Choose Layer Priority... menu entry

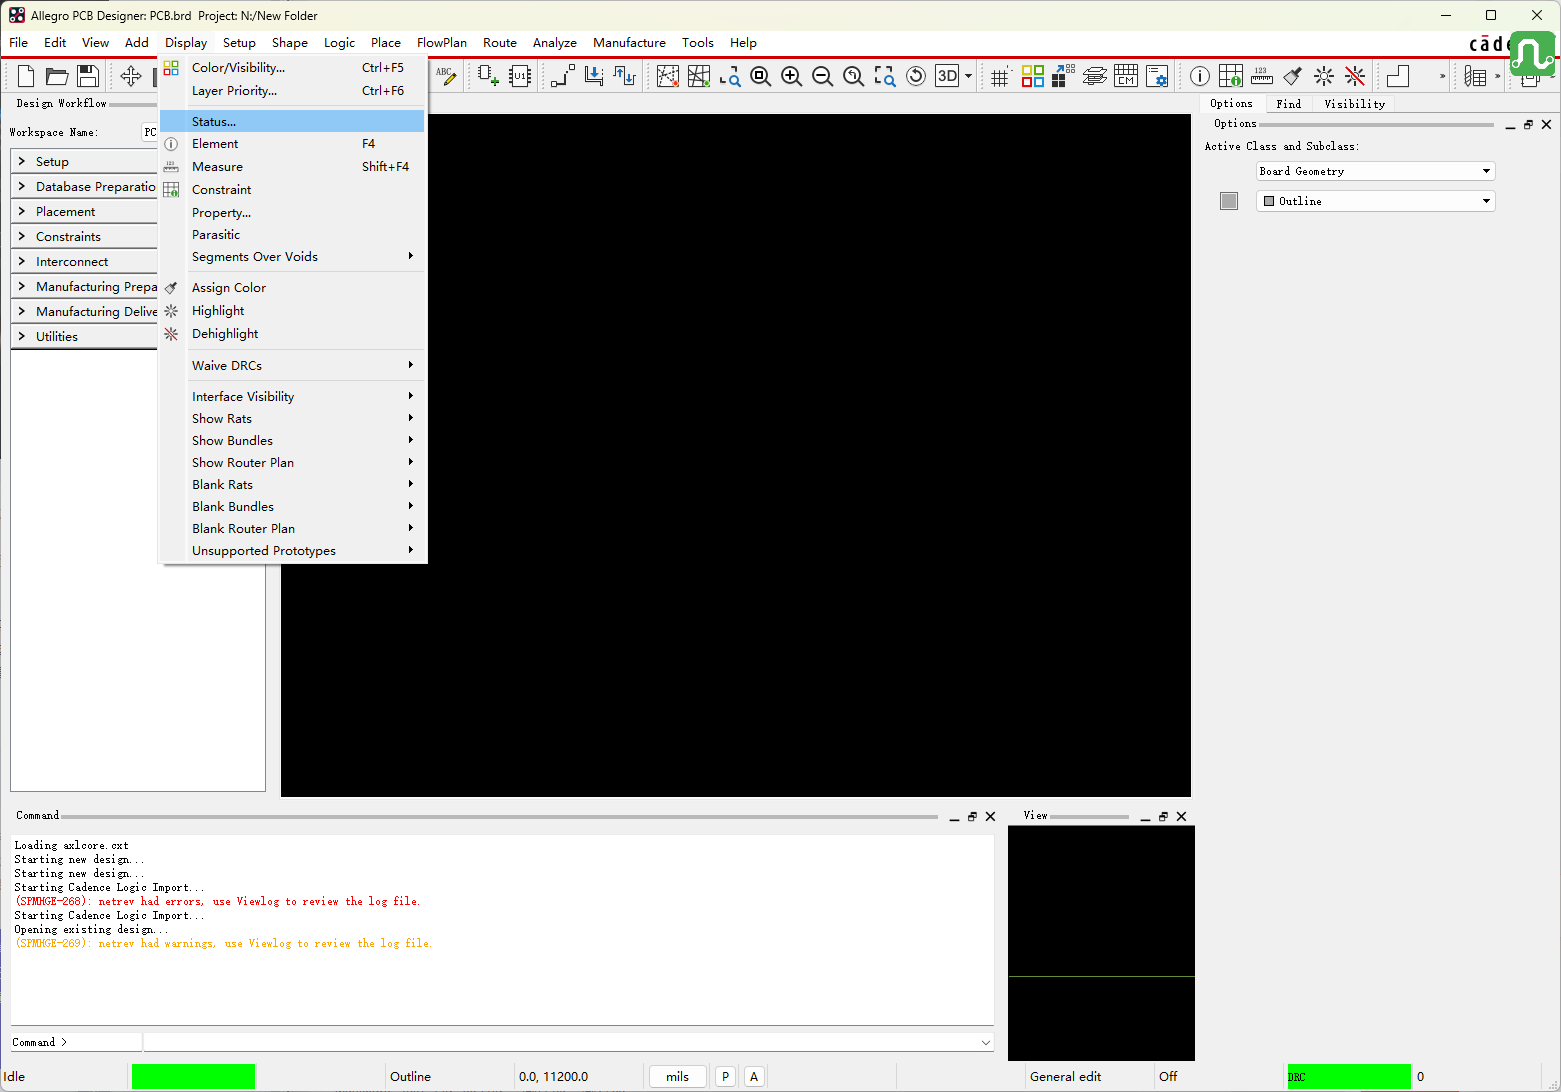(x=292, y=91)
